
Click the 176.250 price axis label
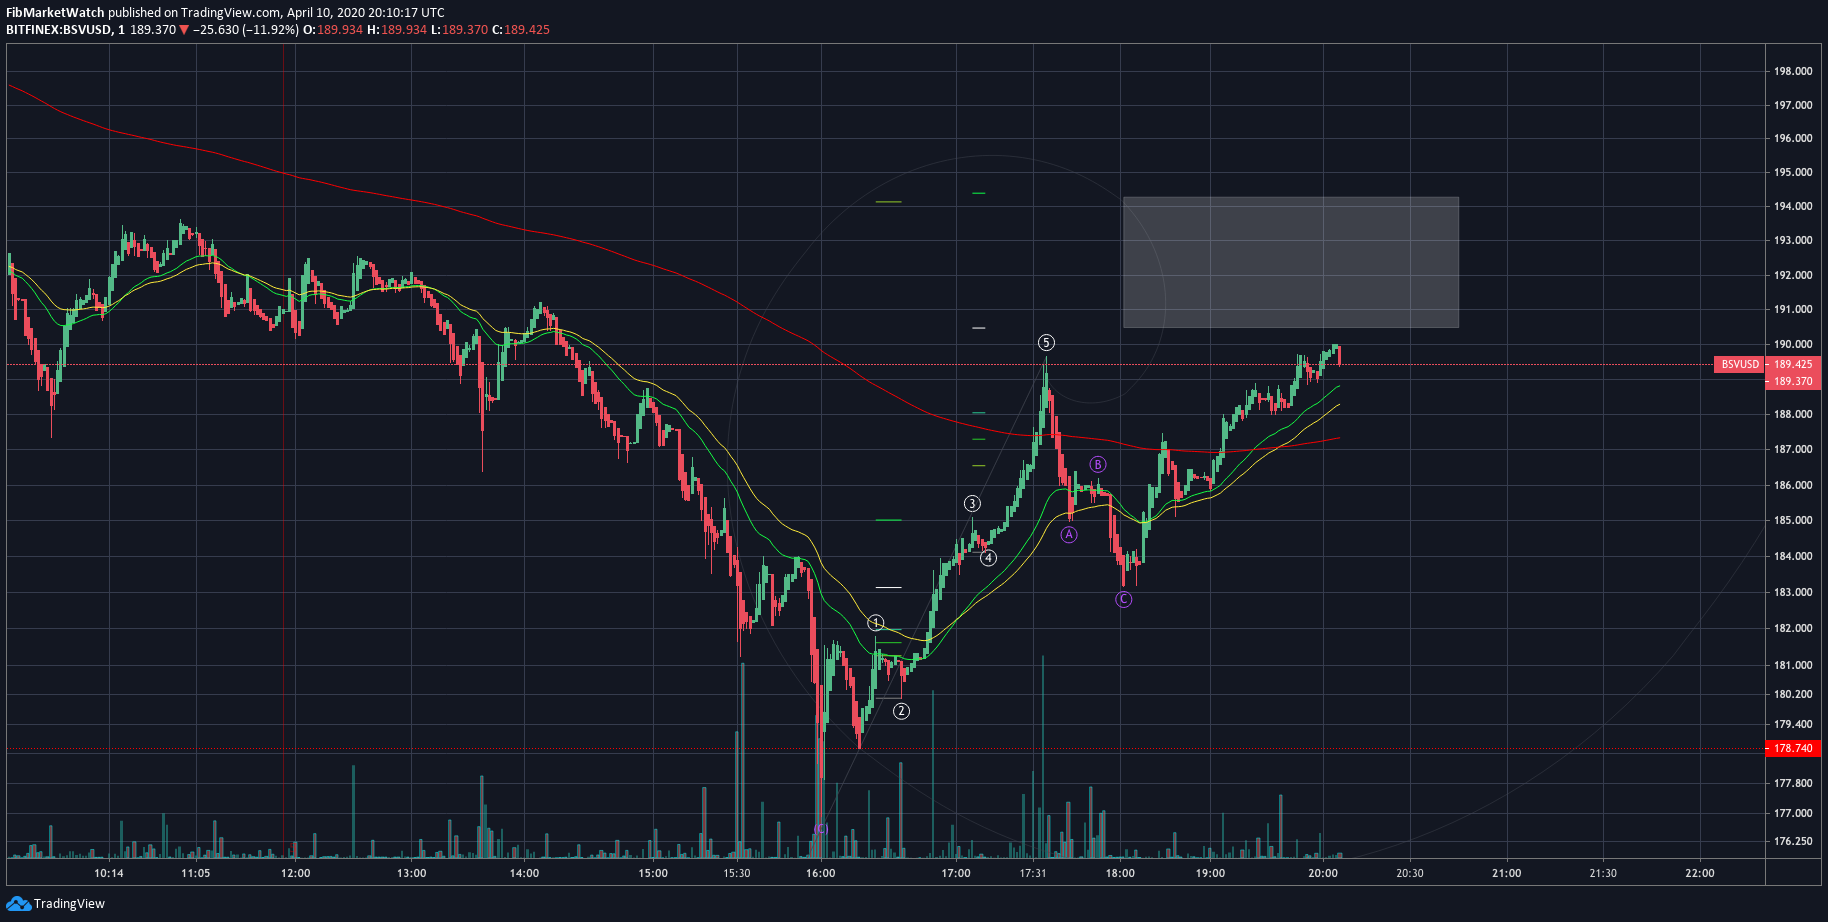pos(1793,841)
